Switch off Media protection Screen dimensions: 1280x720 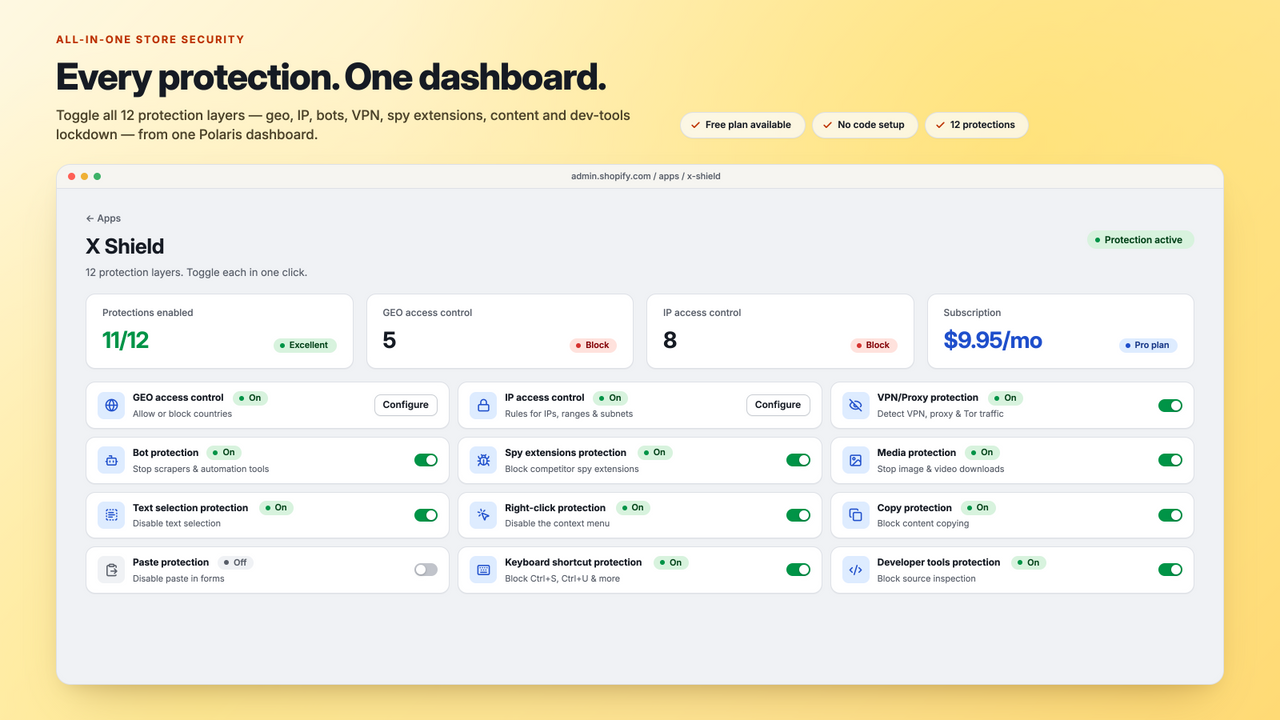[1170, 460]
